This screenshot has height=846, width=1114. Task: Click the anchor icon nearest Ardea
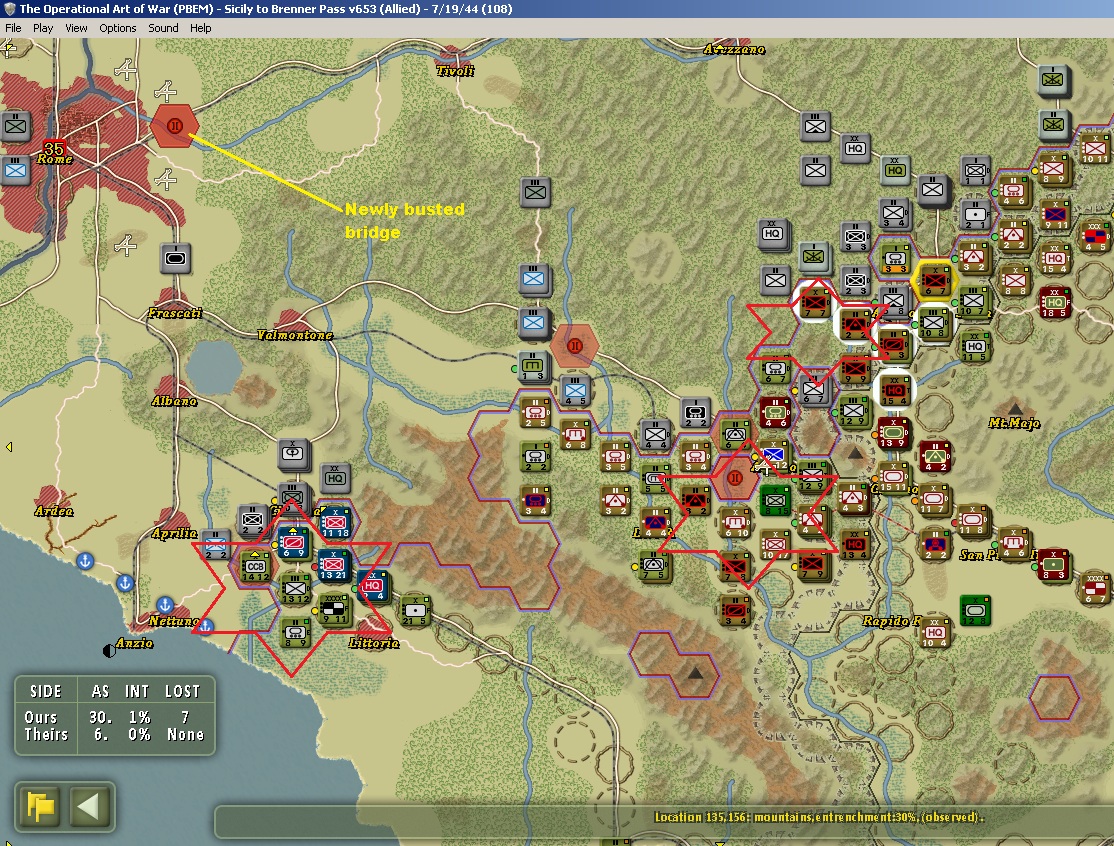coord(85,561)
